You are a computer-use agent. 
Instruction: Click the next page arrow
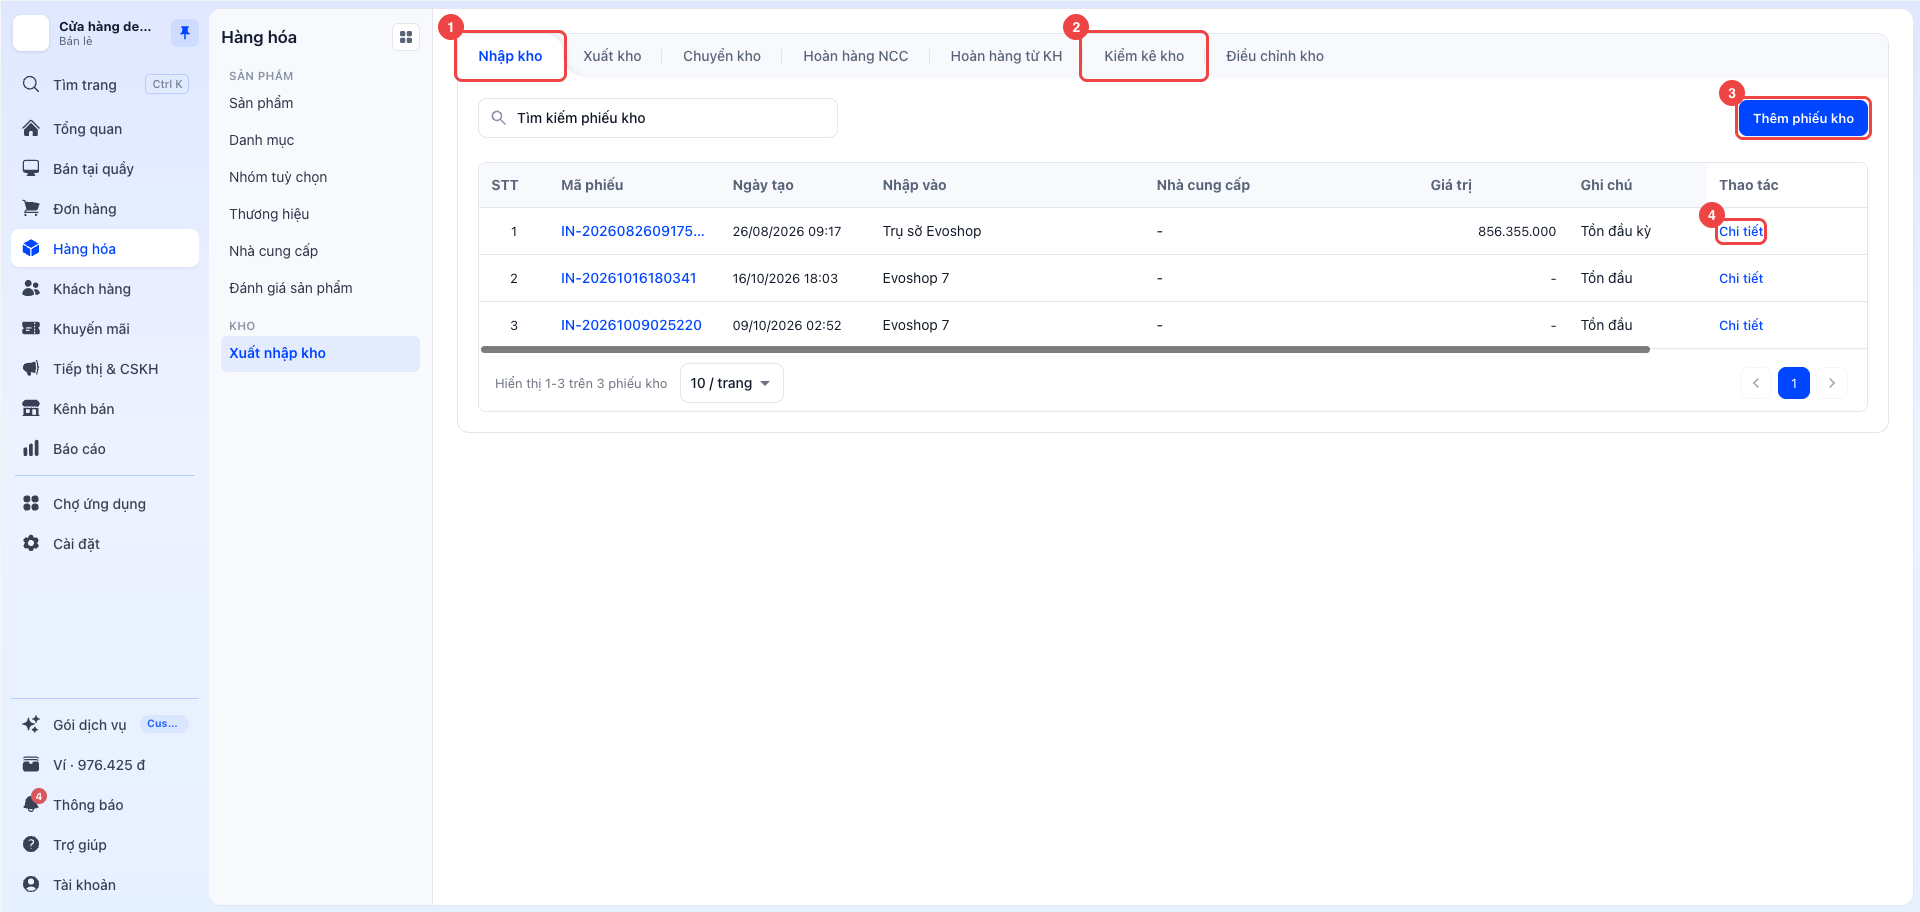(1832, 383)
